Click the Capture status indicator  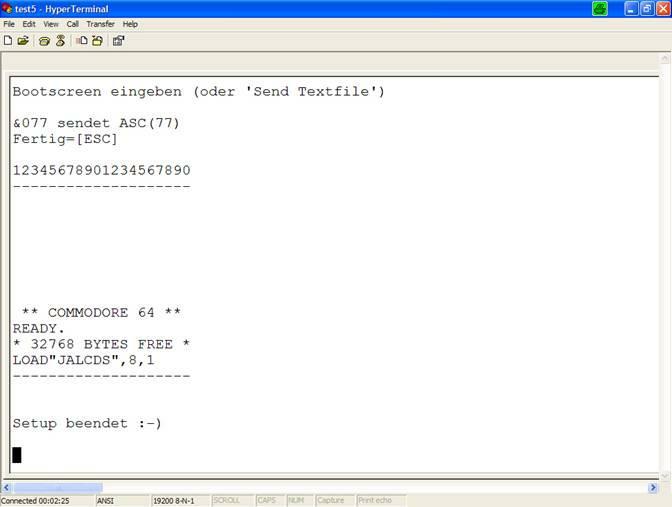[x=335, y=501]
